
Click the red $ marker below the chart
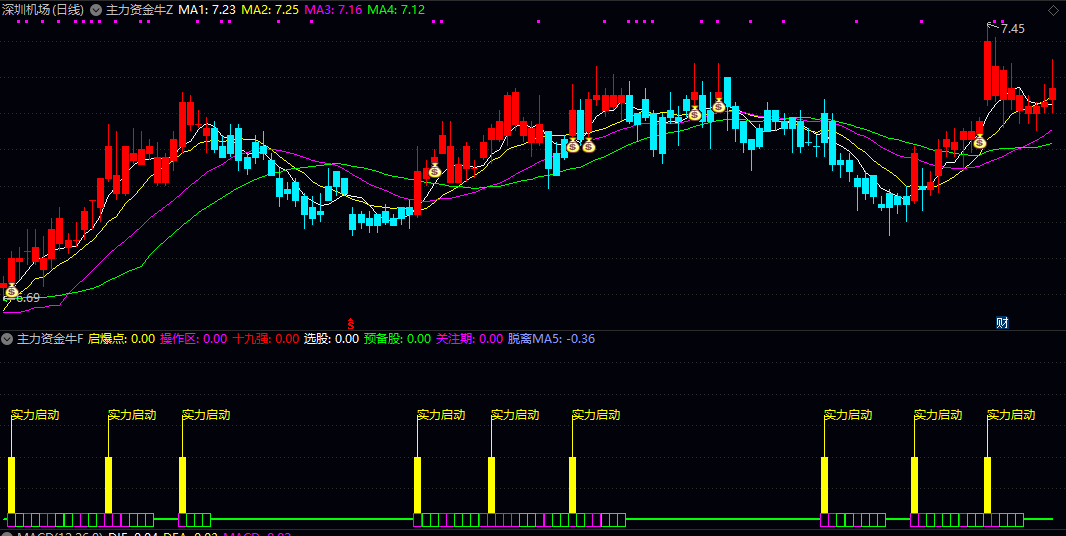pyautogui.click(x=350, y=322)
